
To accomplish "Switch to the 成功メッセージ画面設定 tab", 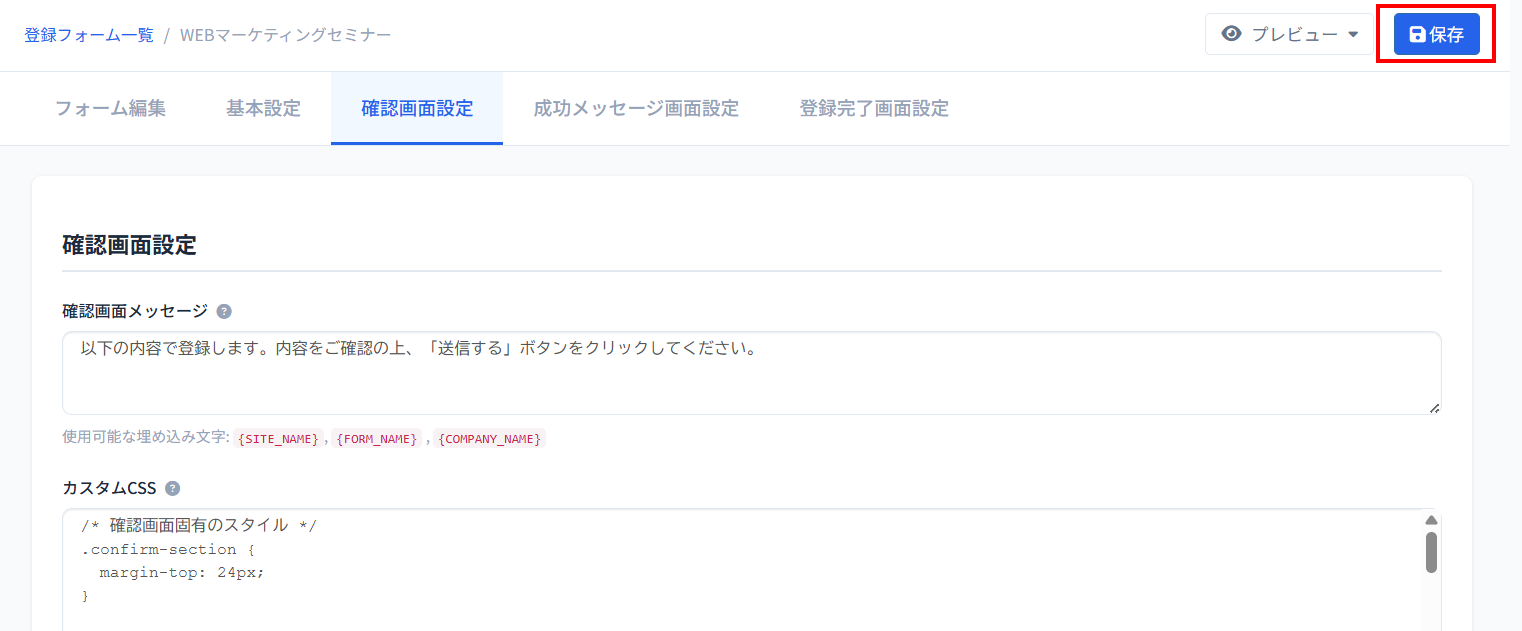I will 637,108.
